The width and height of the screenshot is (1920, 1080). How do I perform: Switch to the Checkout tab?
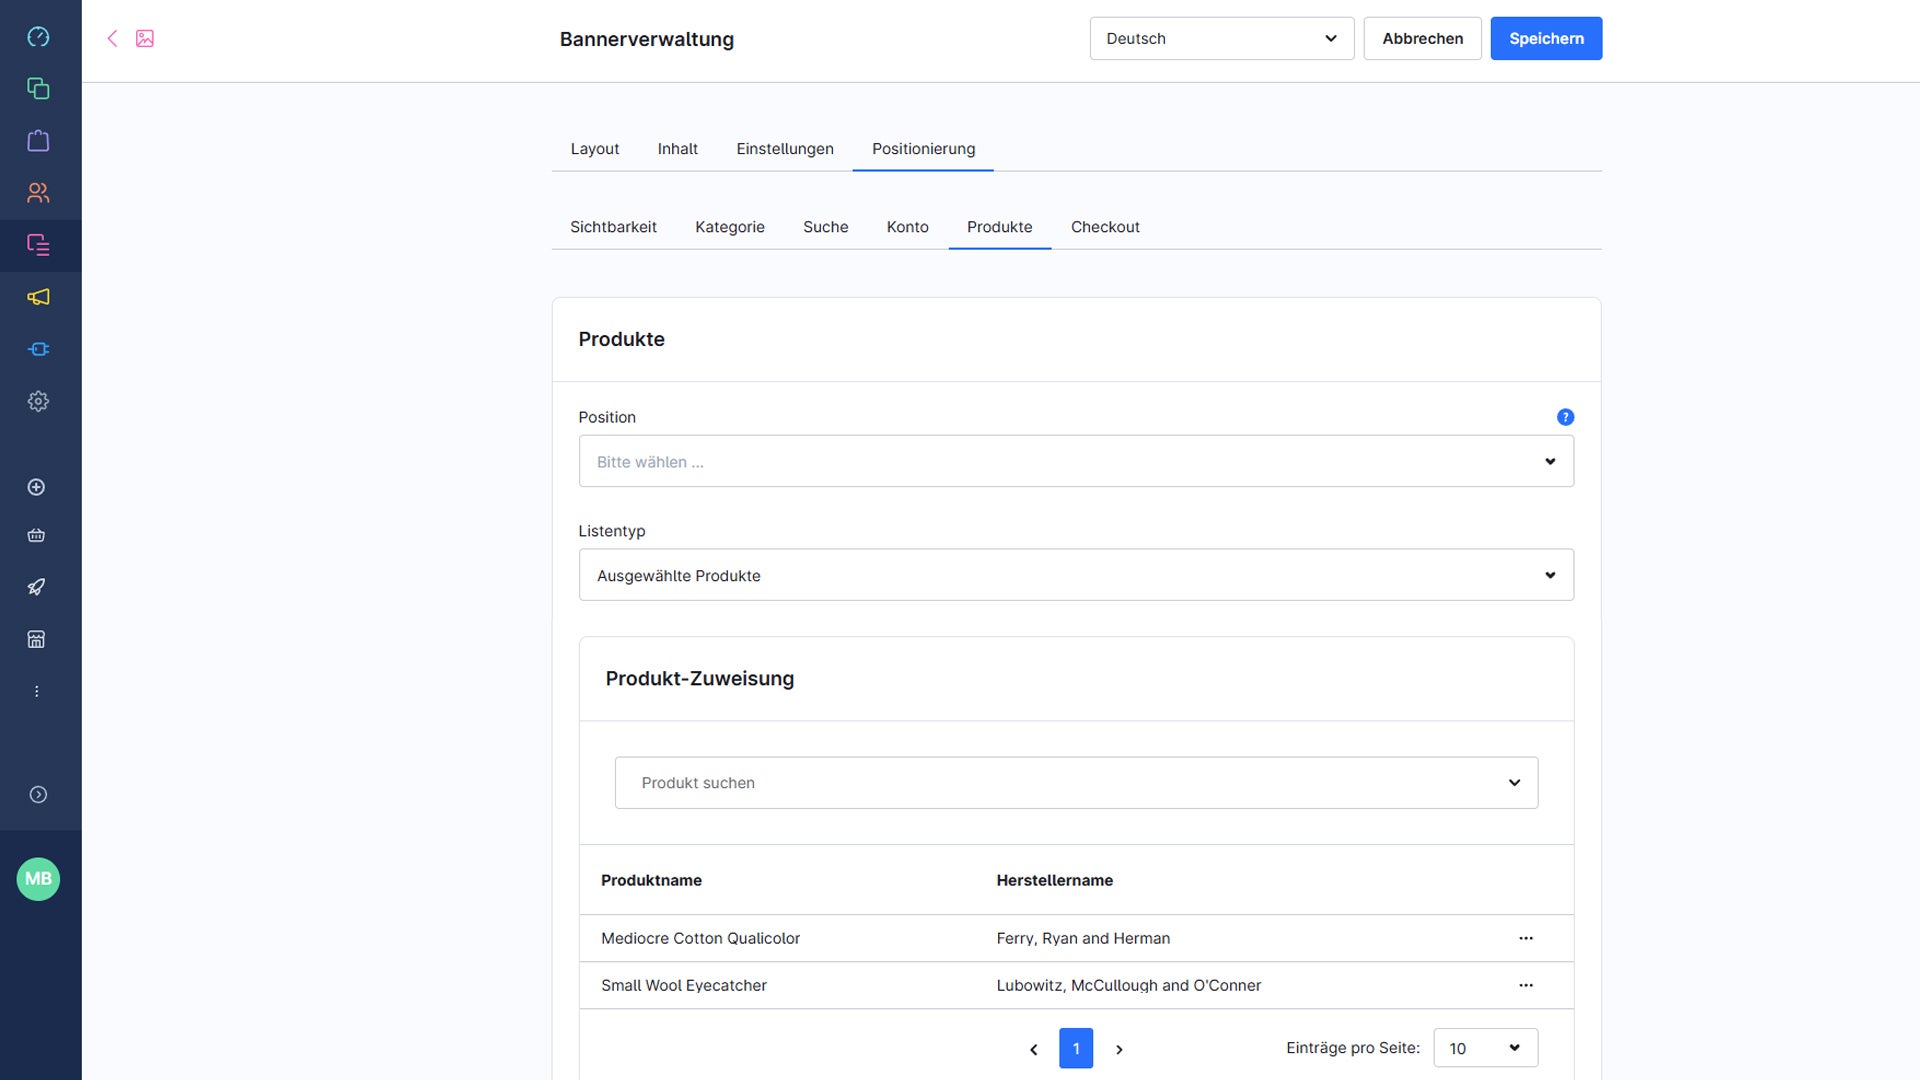pos(1105,227)
